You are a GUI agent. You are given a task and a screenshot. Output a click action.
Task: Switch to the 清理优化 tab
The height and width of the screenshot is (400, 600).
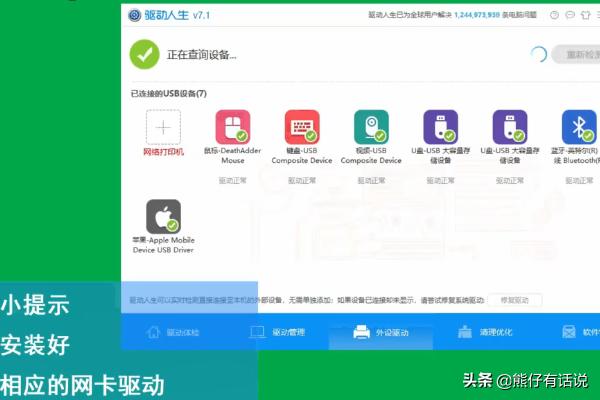[486, 332]
